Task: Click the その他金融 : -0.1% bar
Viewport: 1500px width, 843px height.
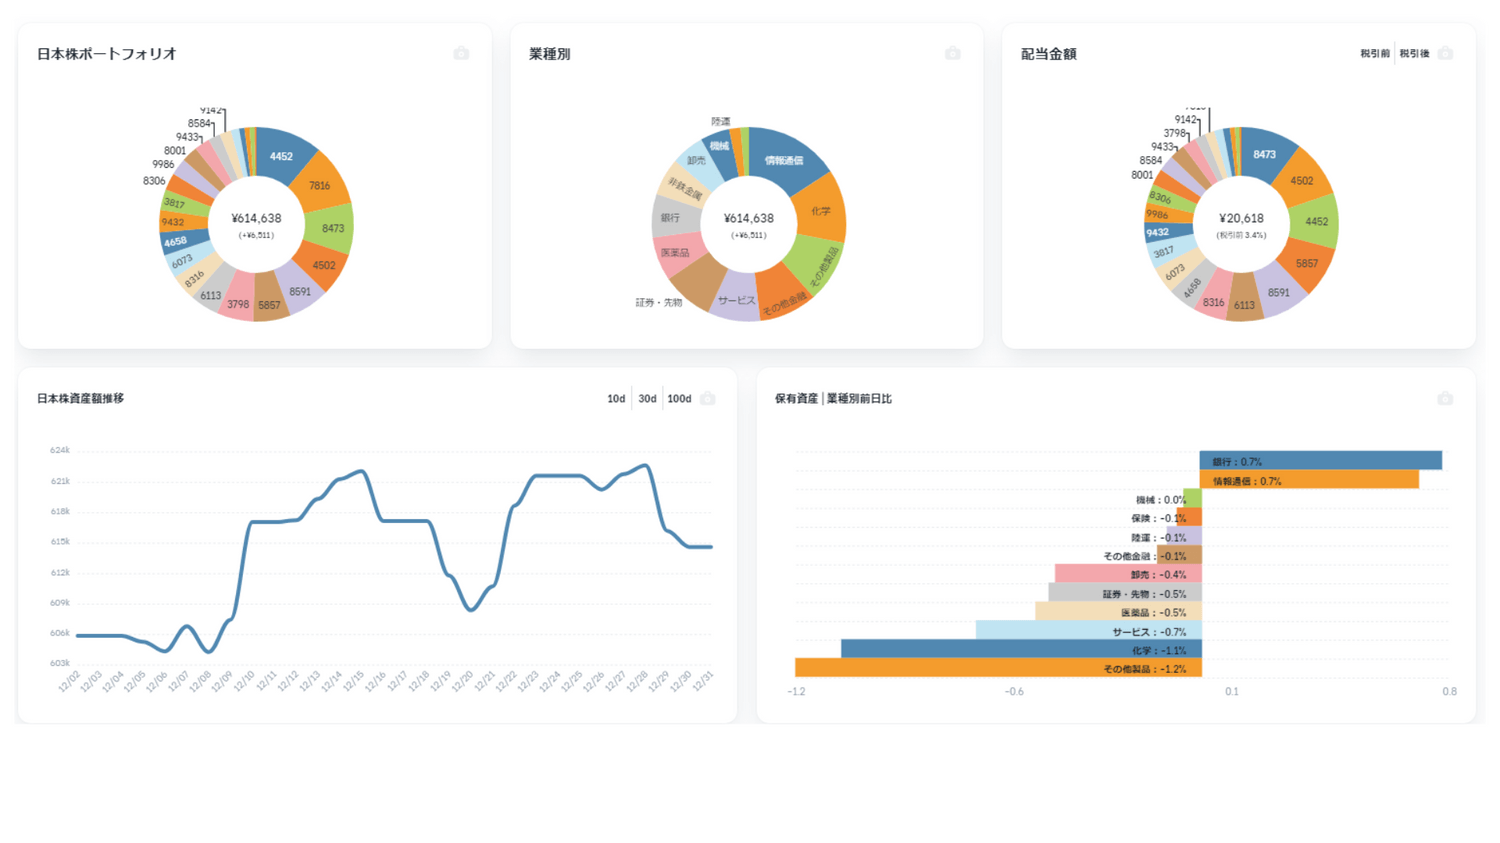Action: [x=1180, y=555]
